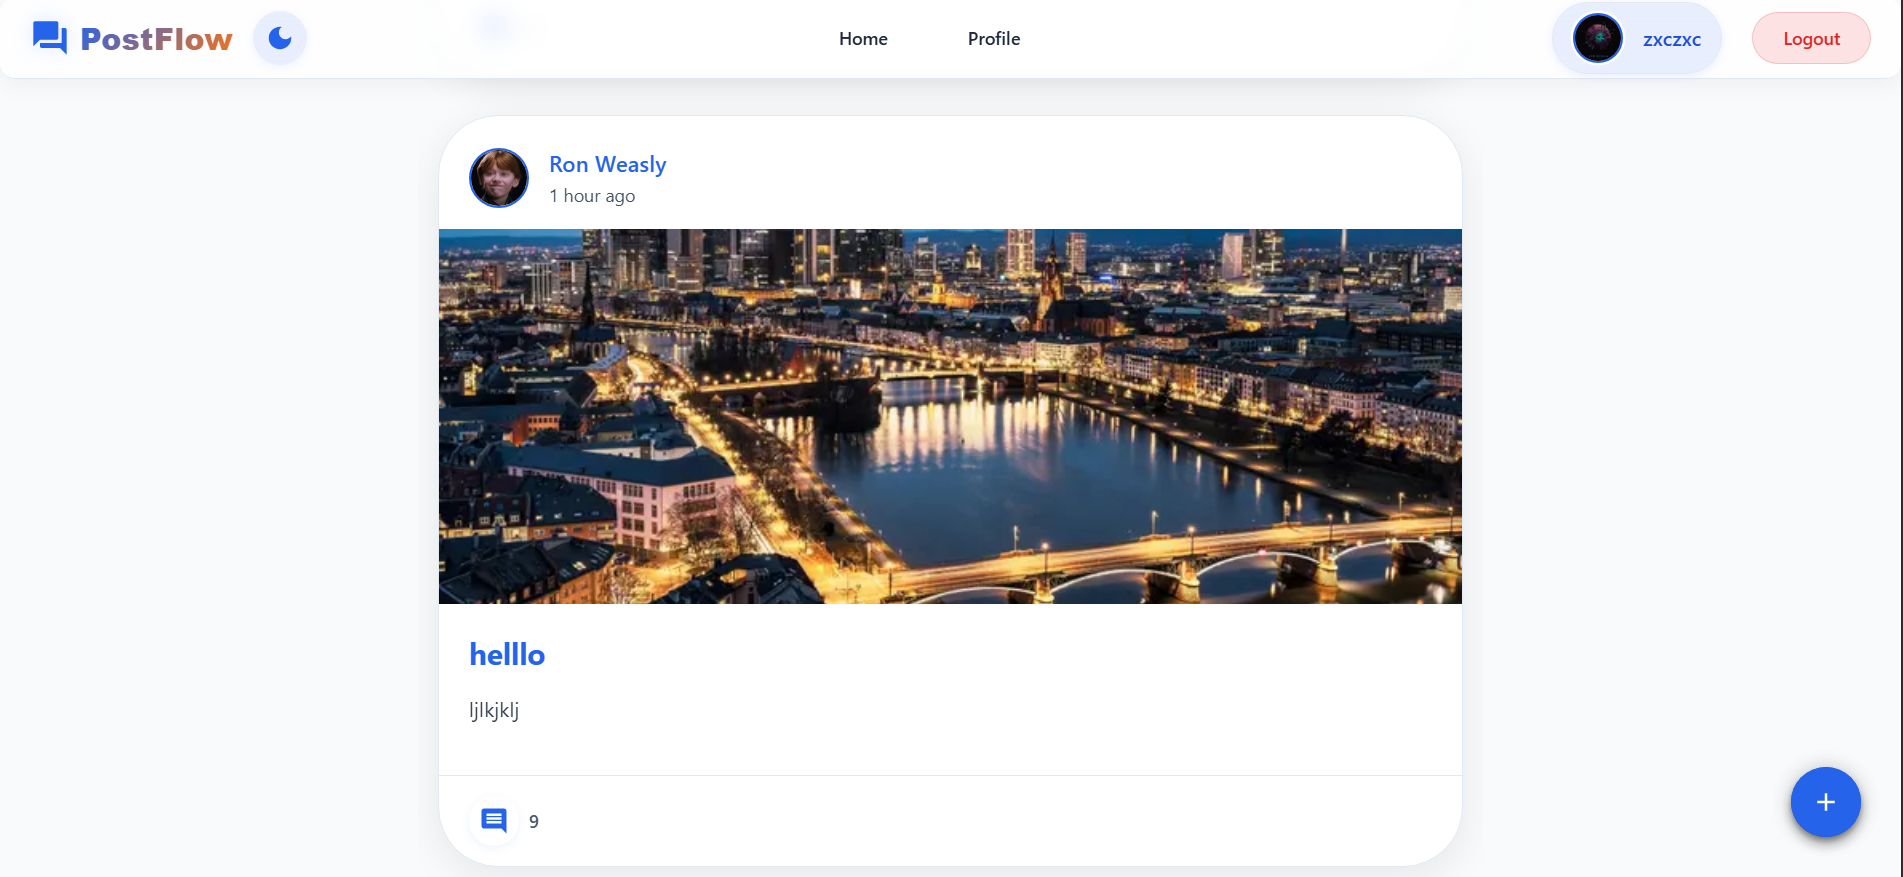The width and height of the screenshot is (1903, 877).
Task: Select the zxczxc username label
Action: click(1671, 40)
